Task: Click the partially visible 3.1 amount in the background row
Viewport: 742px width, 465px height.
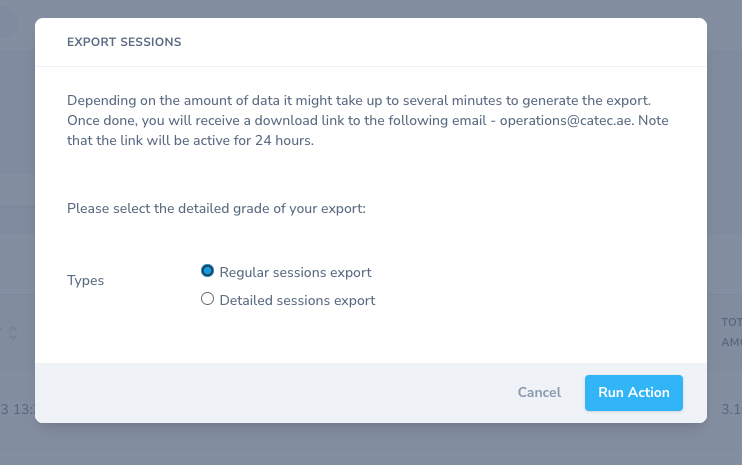Action: point(731,409)
